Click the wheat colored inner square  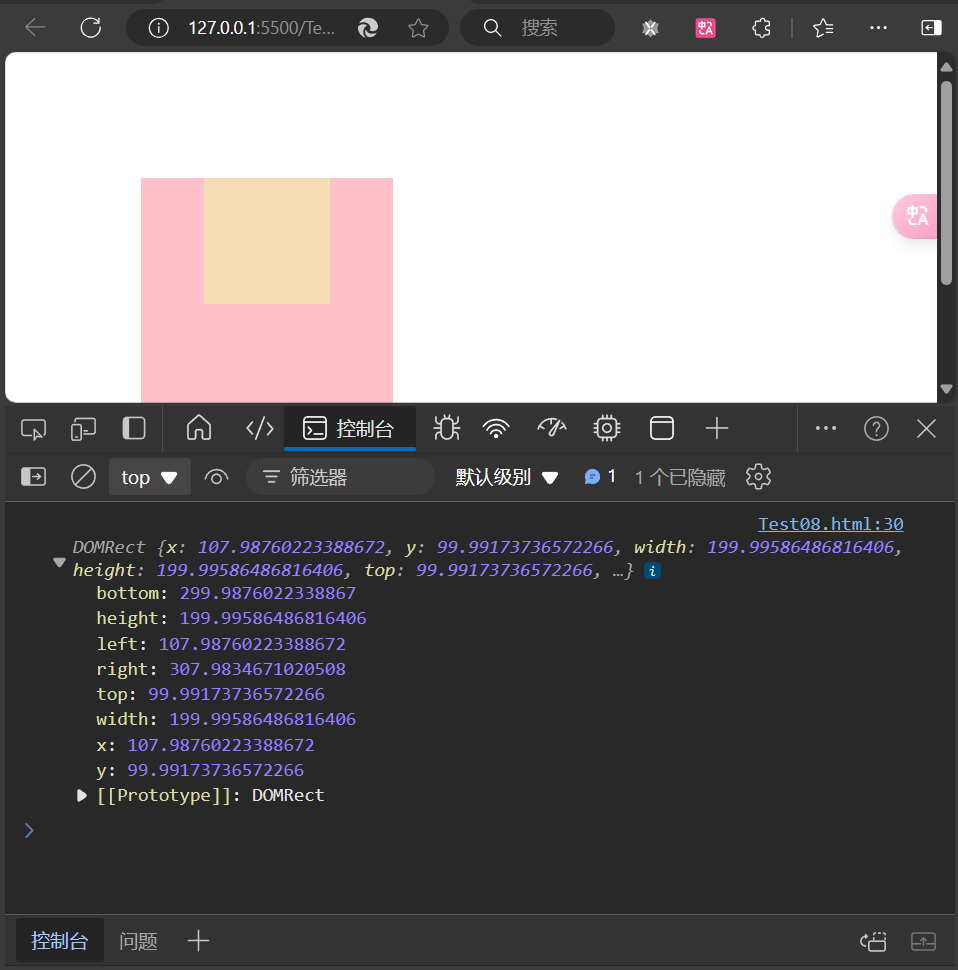pos(267,241)
